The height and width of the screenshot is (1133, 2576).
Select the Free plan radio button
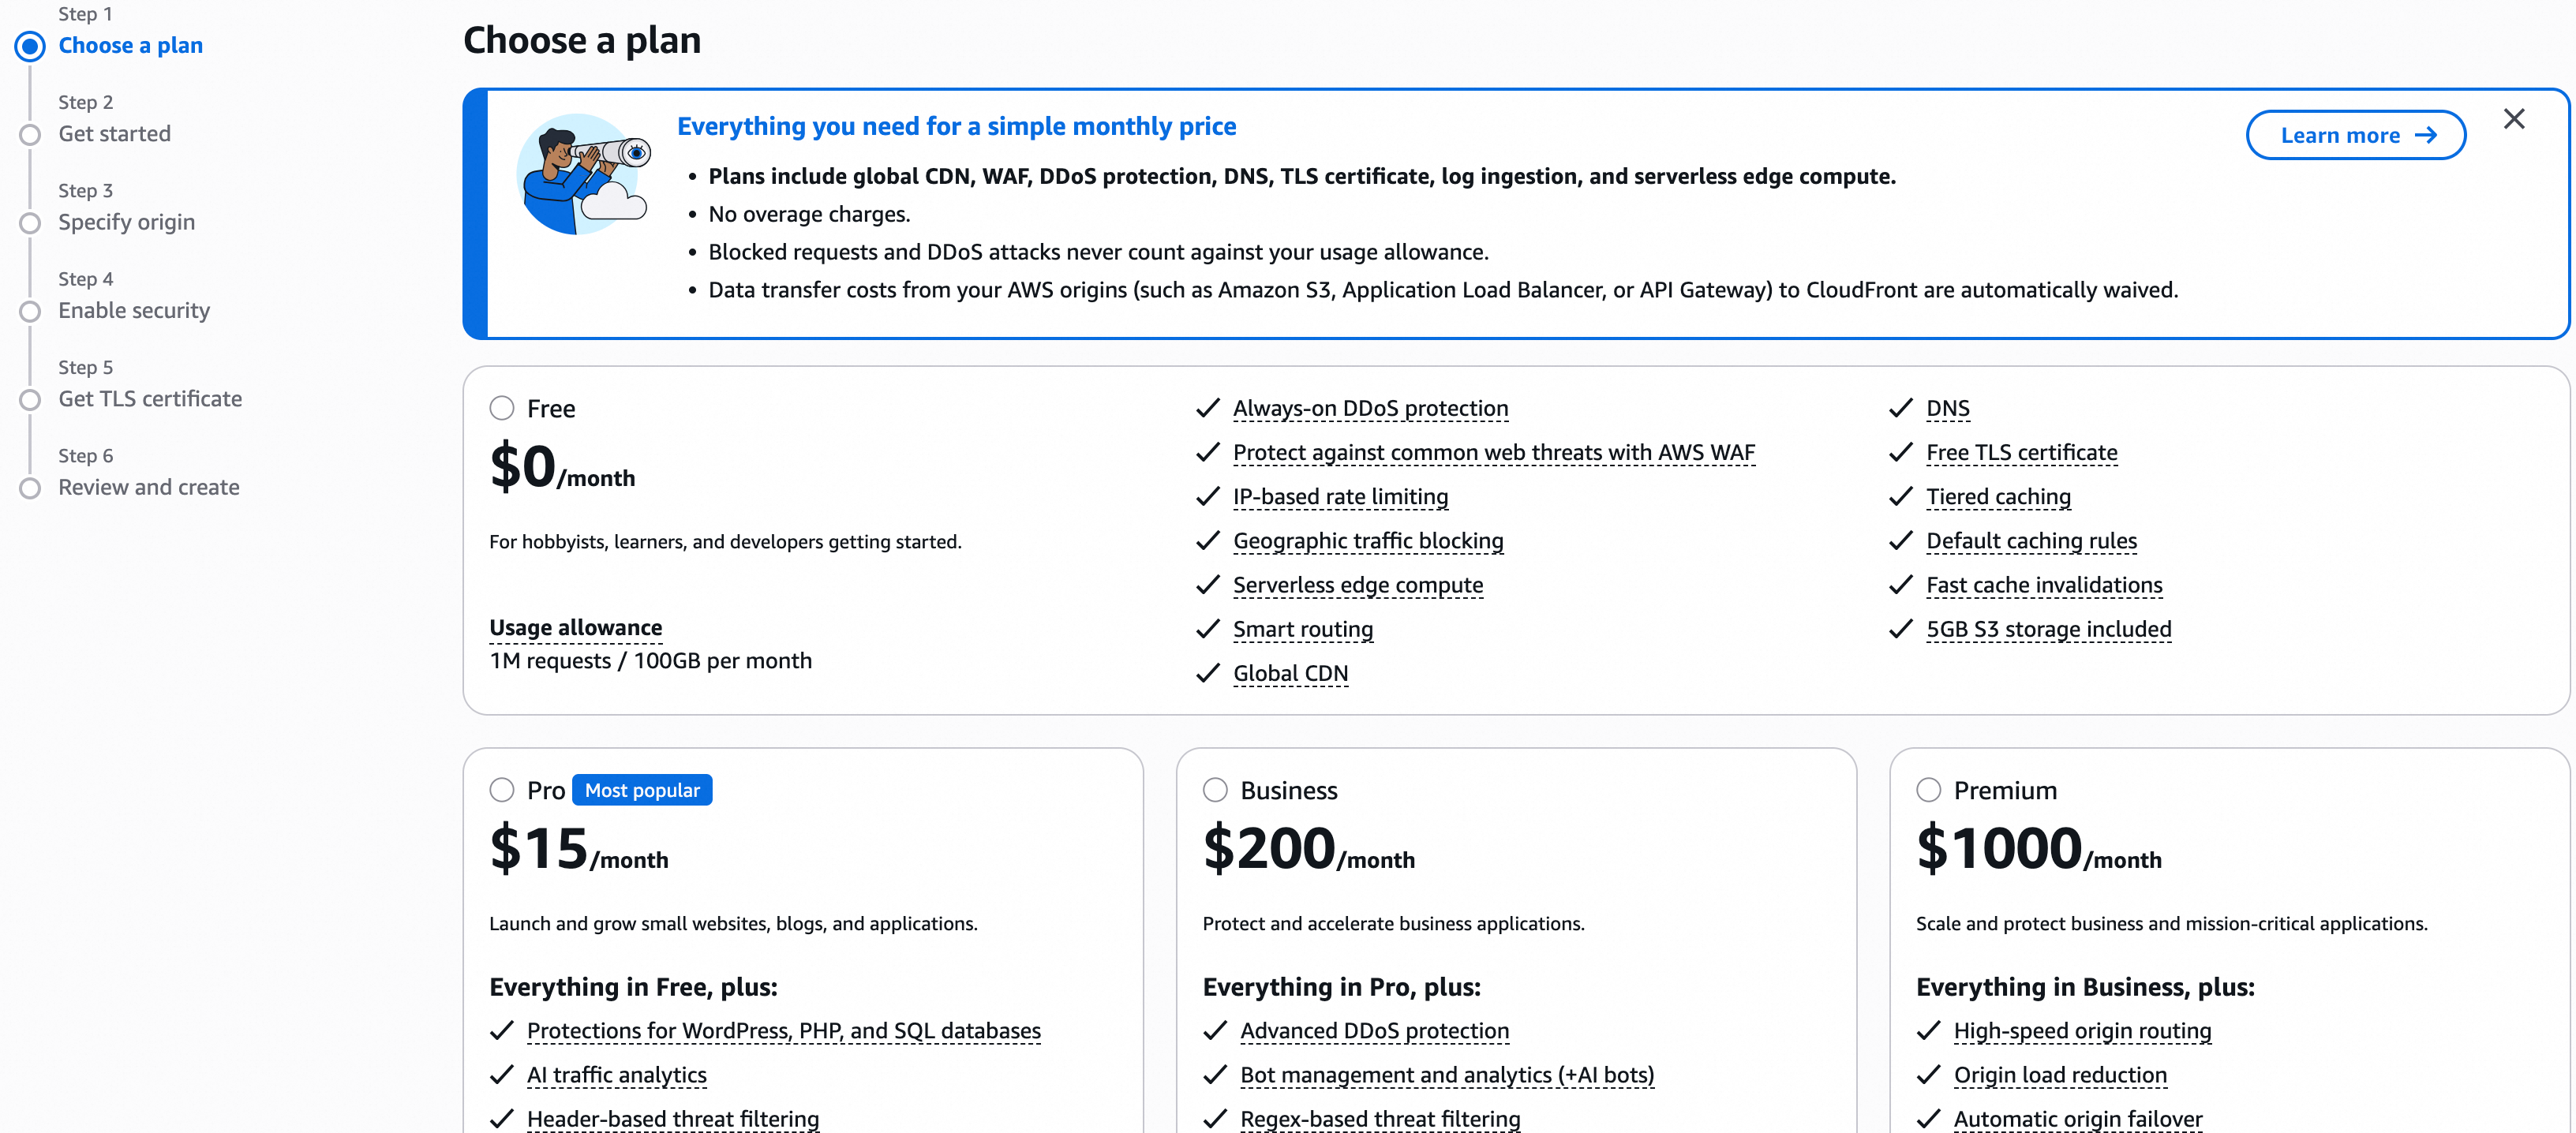pyautogui.click(x=502, y=408)
